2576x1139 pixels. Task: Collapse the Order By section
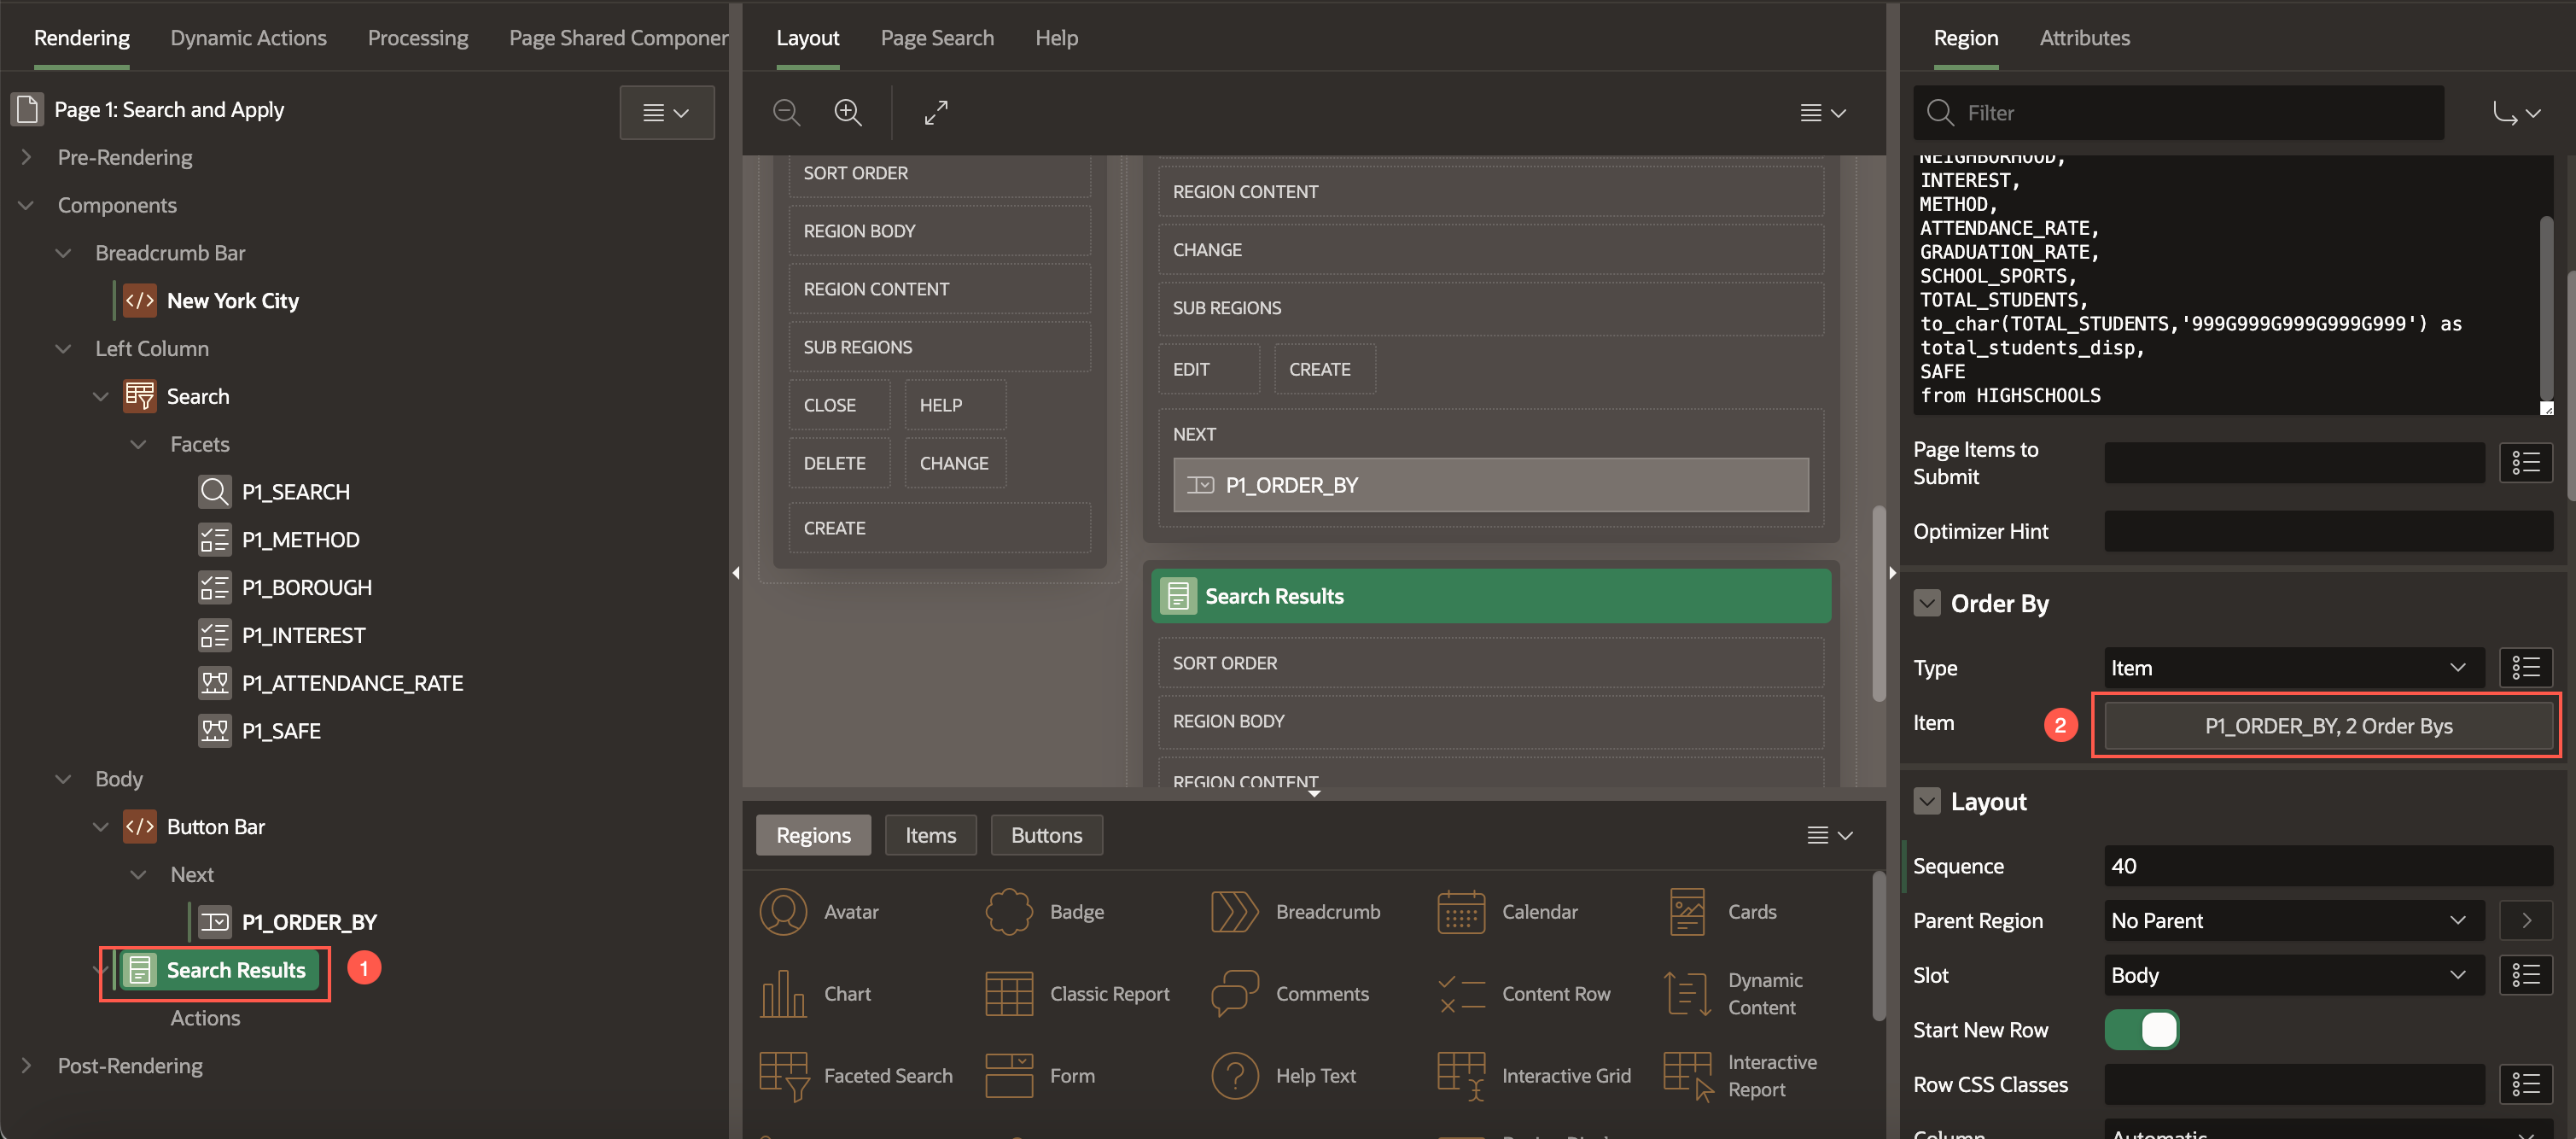1926,603
